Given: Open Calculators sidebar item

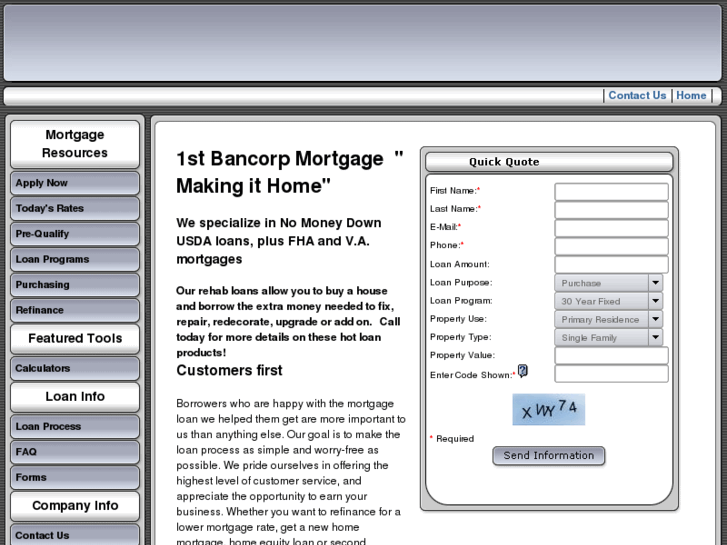Looking at the screenshot, I should [x=75, y=369].
